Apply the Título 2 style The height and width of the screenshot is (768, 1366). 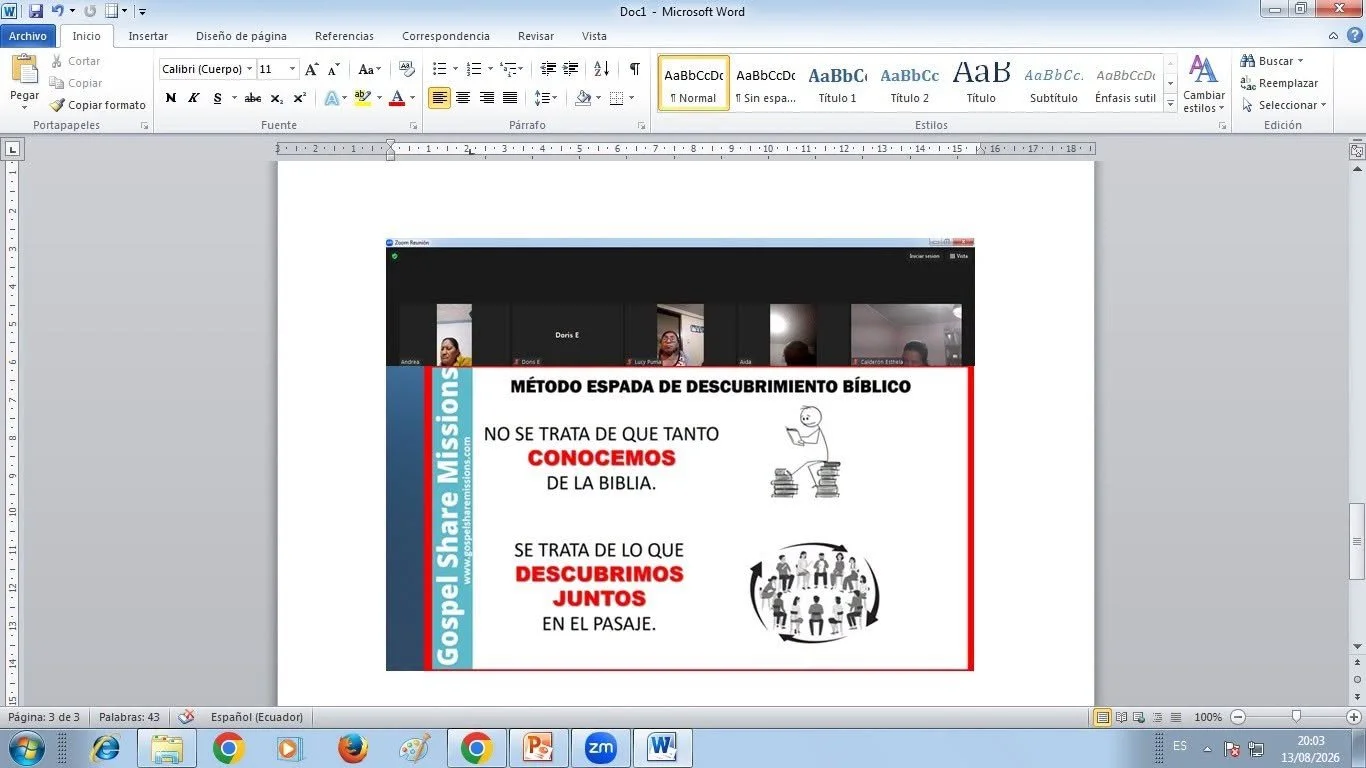pyautogui.click(x=910, y=83)
